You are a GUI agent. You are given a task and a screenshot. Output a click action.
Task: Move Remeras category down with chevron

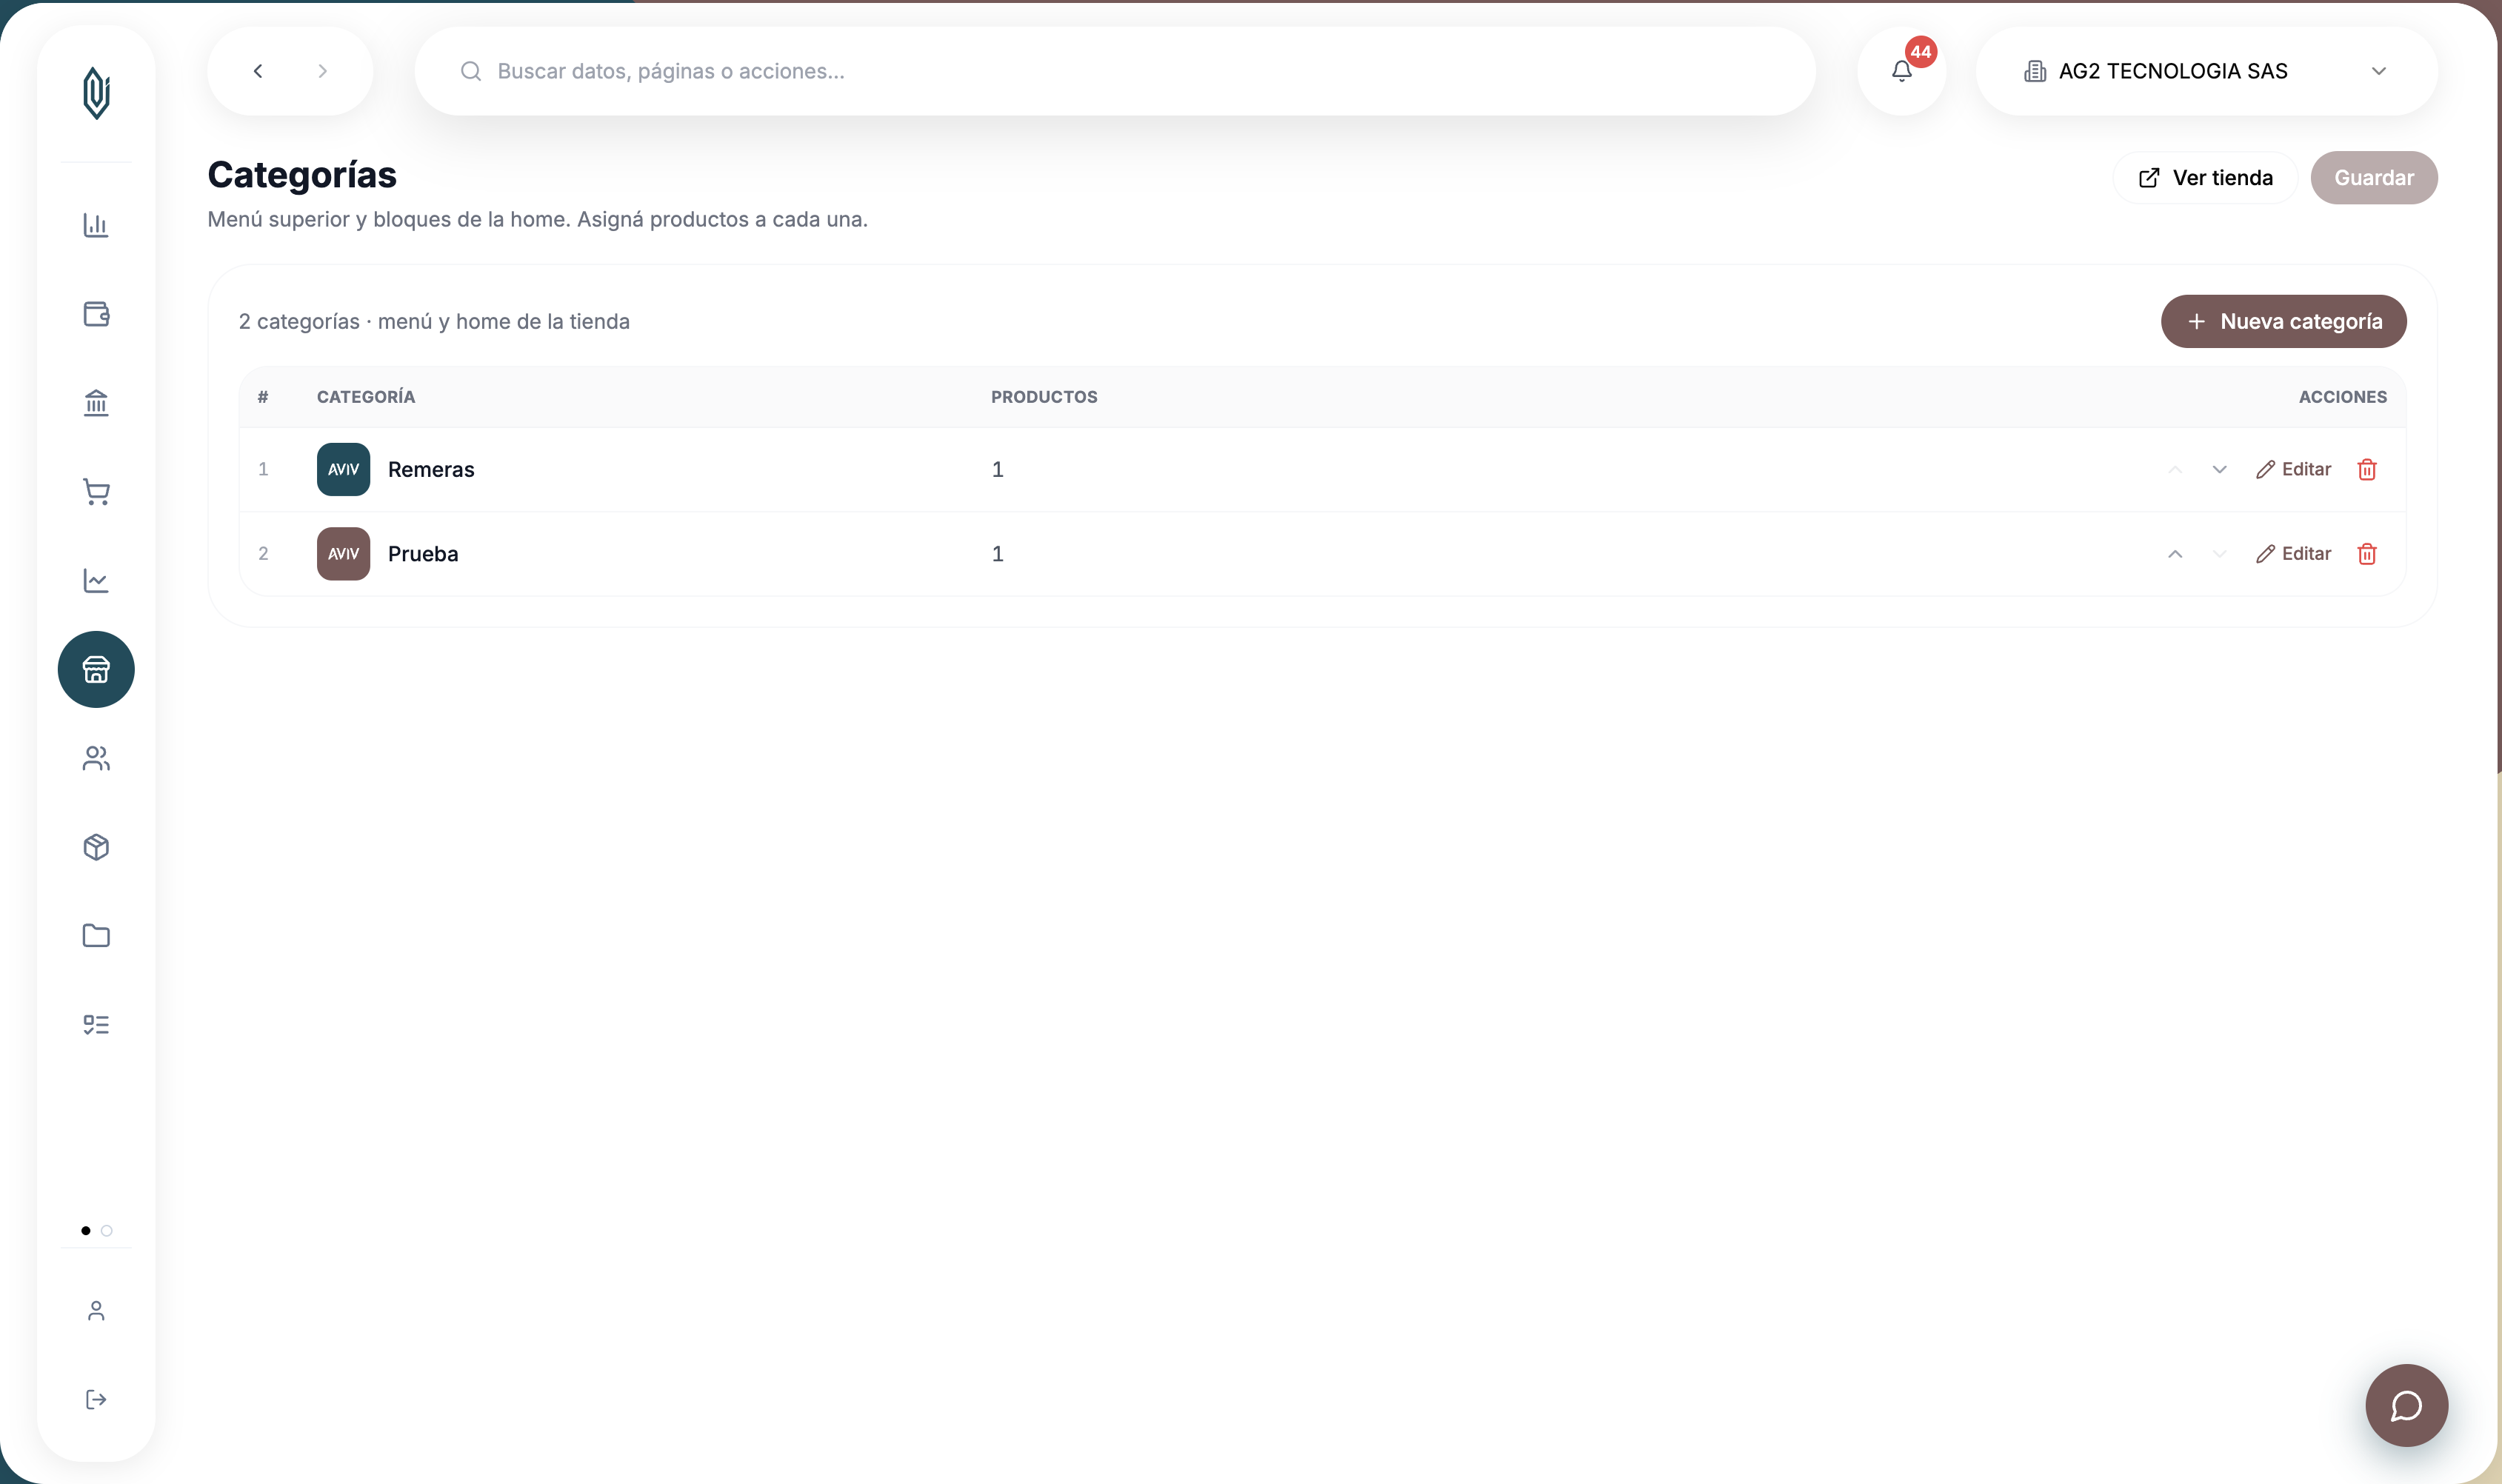tap(2219, 469)
